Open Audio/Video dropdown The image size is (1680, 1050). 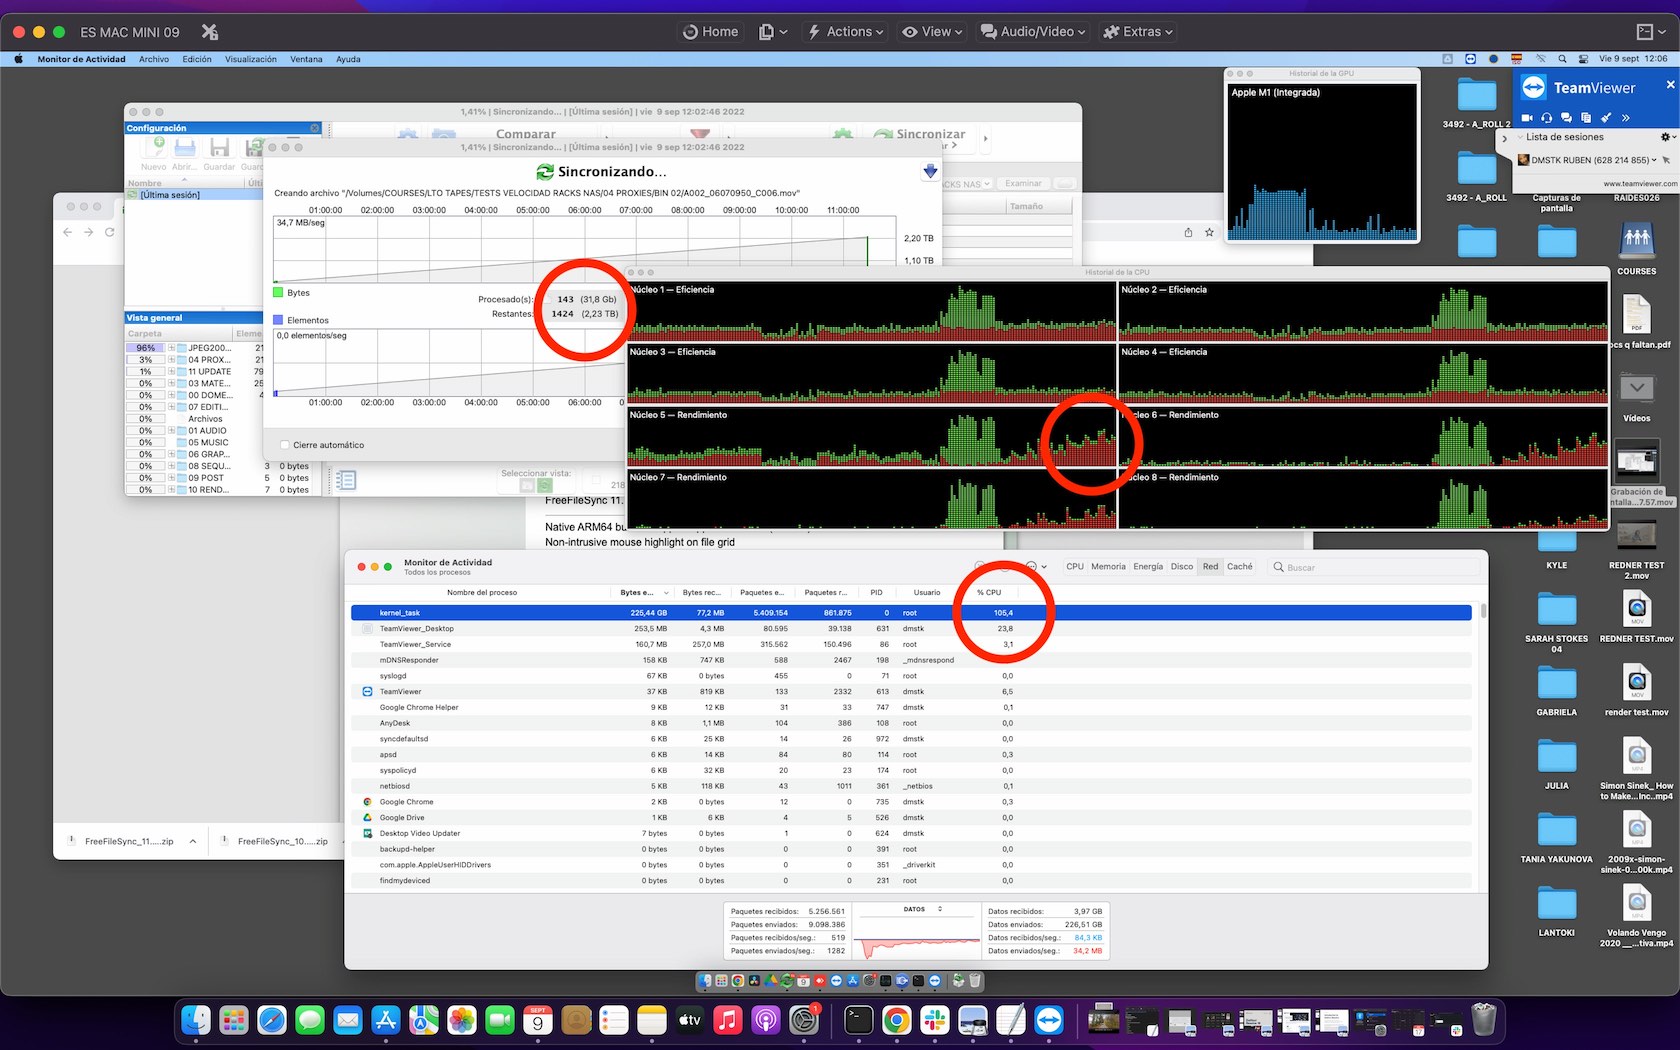[1032, 32]
